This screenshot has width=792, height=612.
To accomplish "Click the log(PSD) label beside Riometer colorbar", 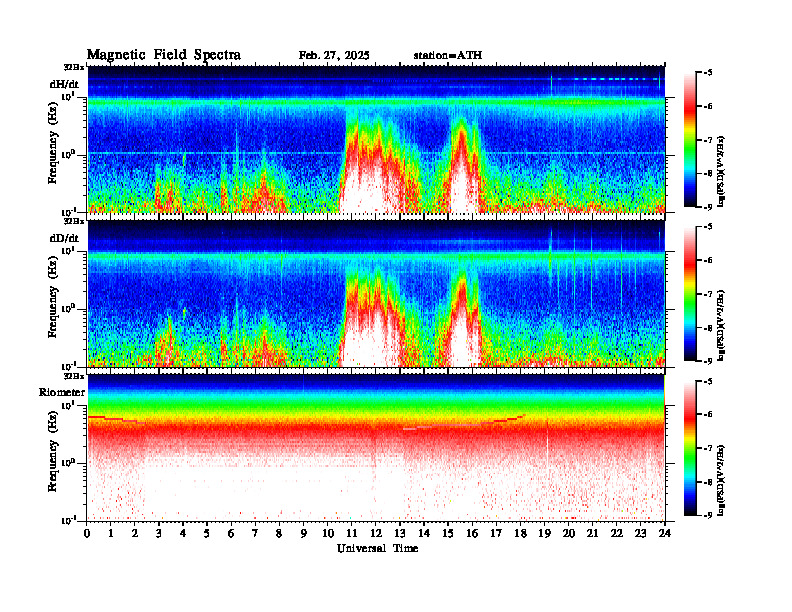I will [x=721, y=480].
